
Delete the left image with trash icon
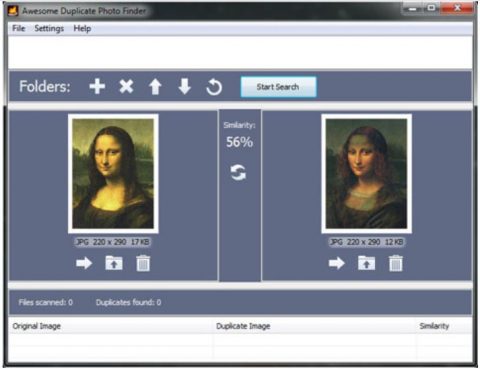click(143, 263)
